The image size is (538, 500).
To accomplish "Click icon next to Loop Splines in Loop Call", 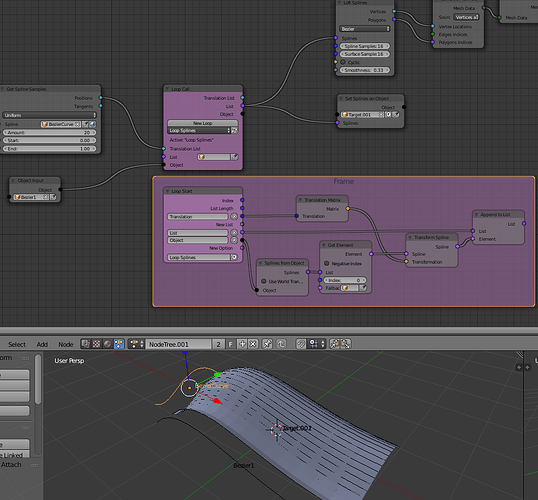I will point(234,130).
